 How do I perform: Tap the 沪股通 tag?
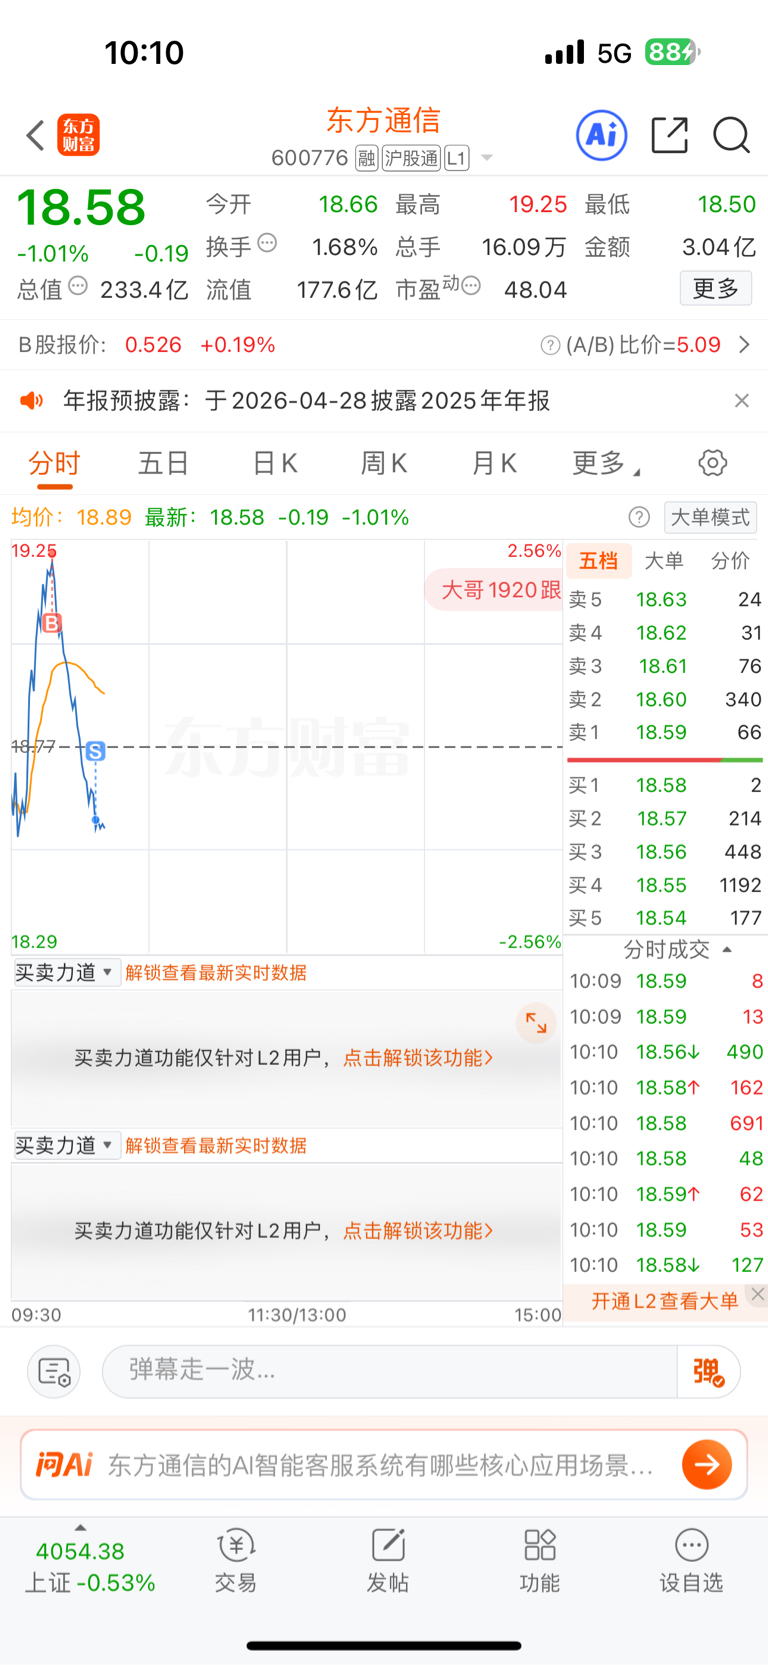(x=411, y=158)
